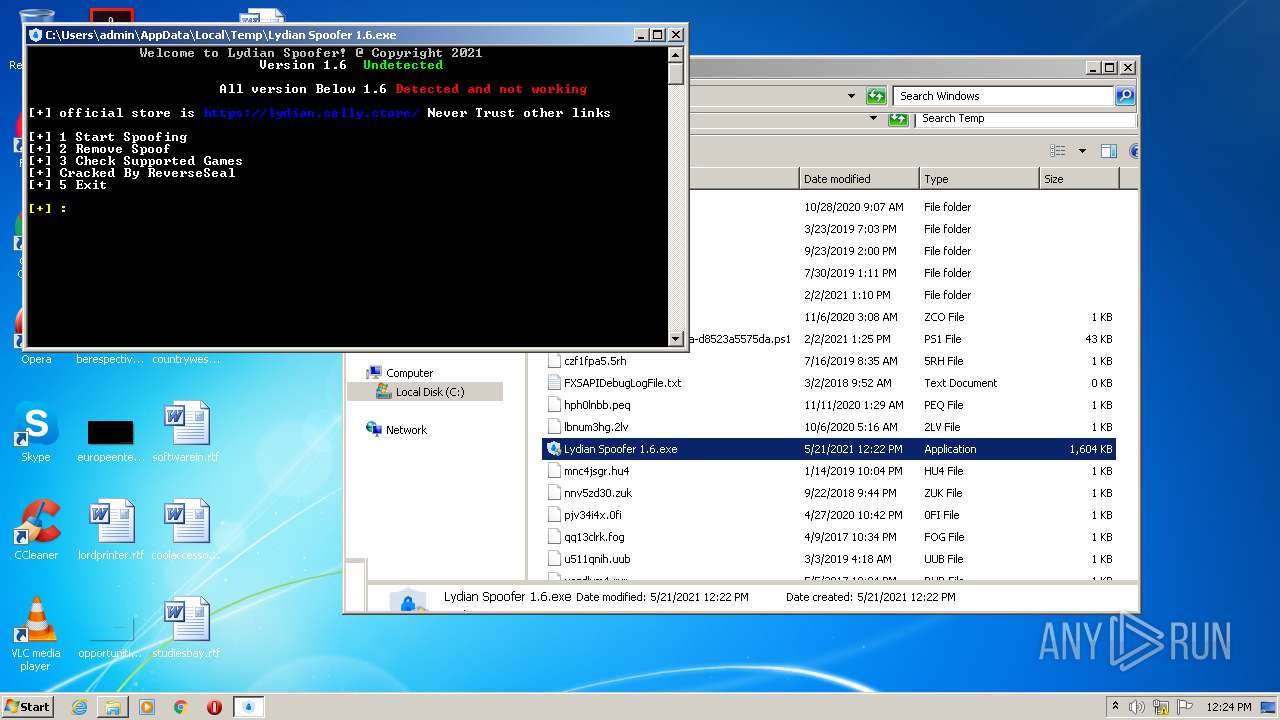Screen dimensions: 1280x720
Task: Sort files by Size column
Action: (1079, 179)
